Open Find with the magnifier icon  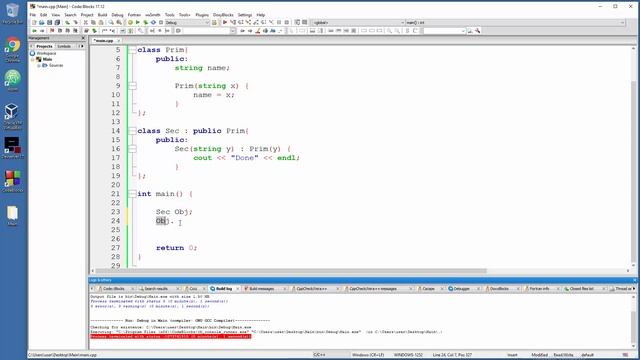coord(111,22)
